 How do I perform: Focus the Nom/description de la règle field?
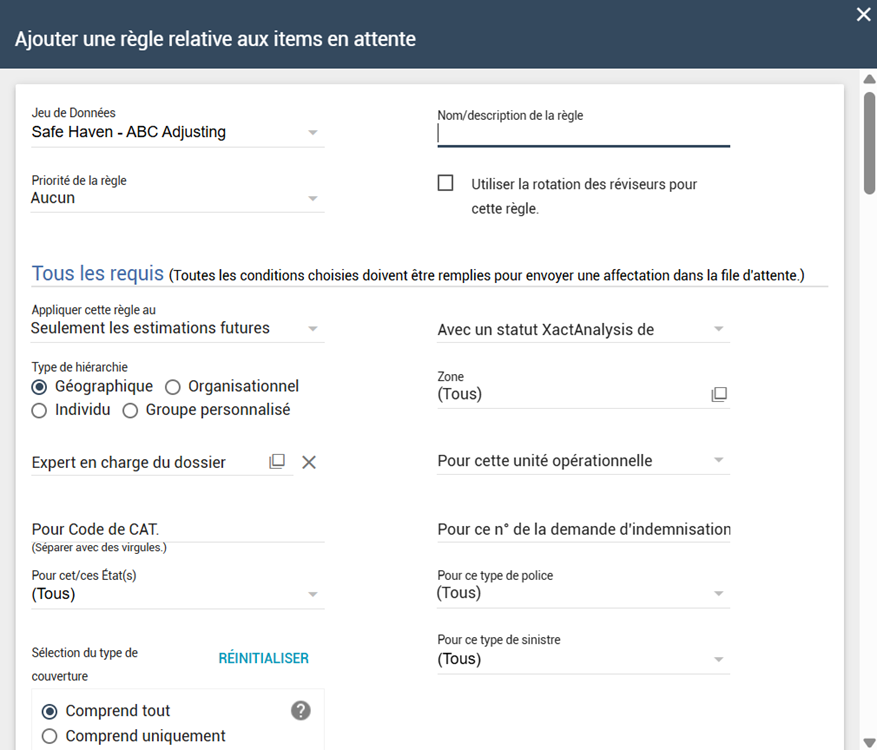583,134
